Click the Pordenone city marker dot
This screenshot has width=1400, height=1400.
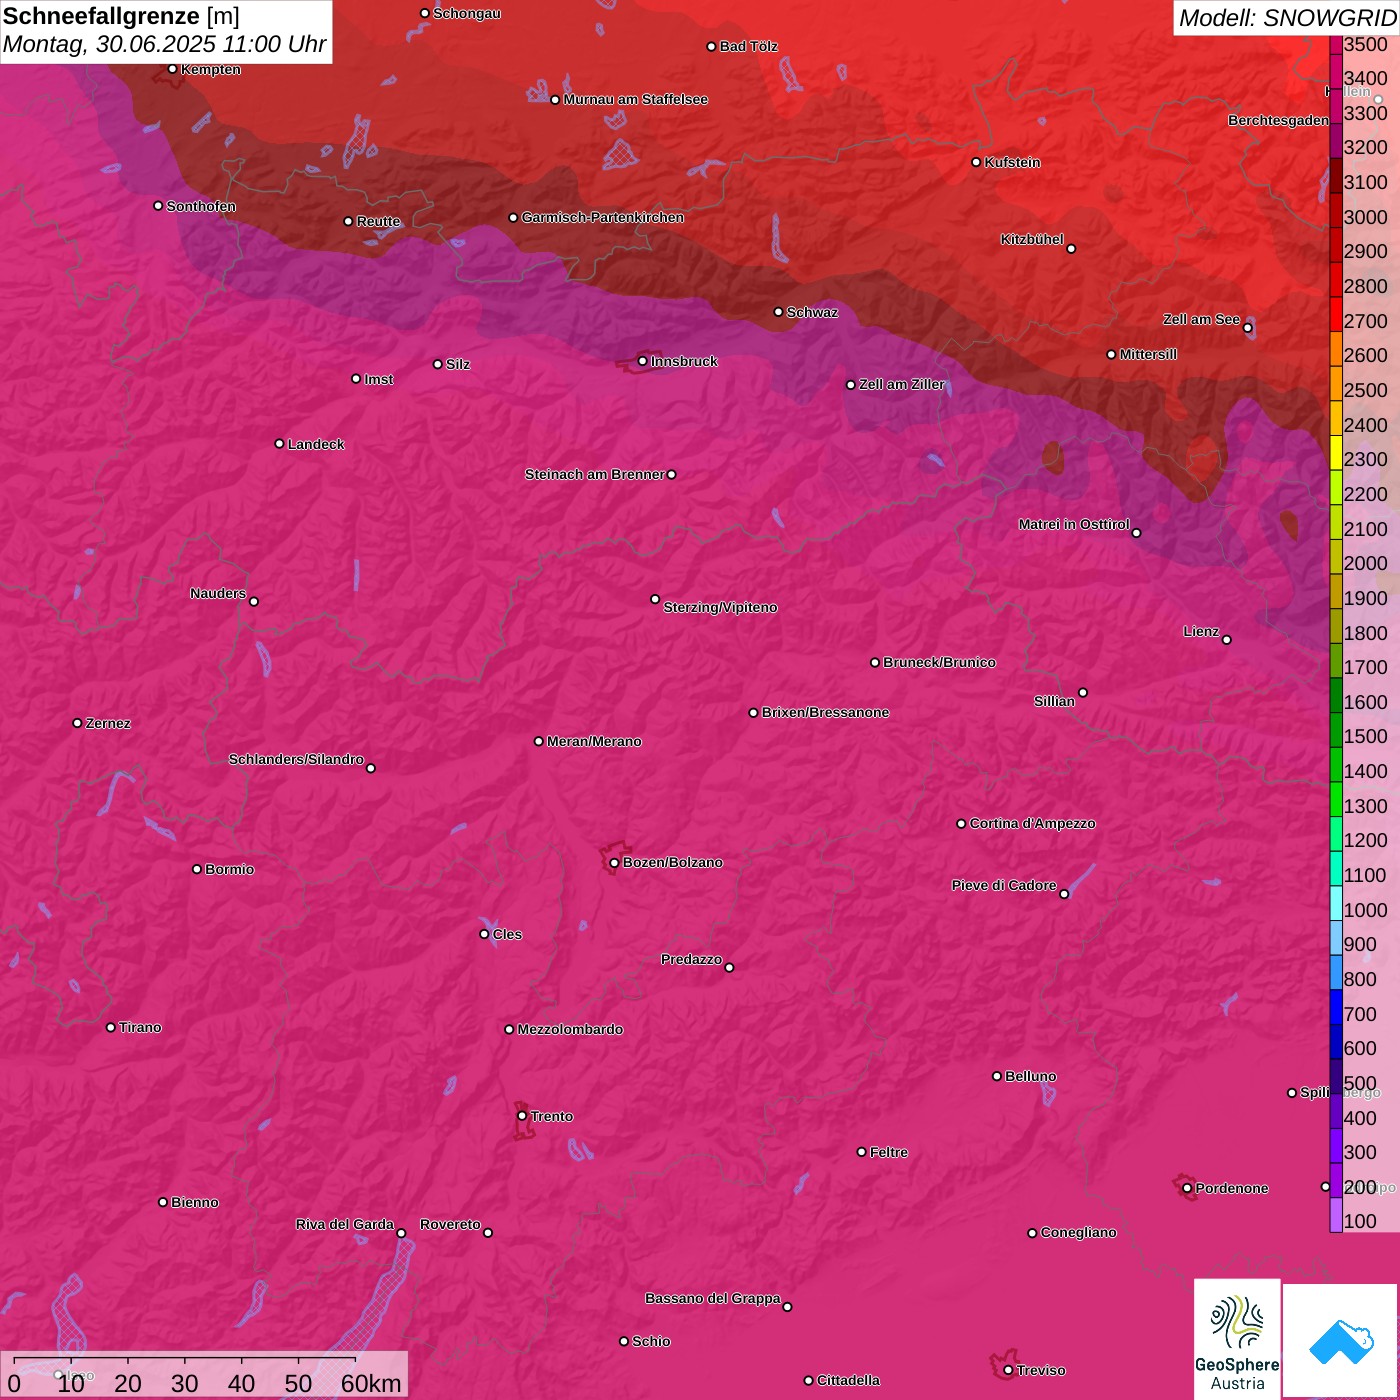point(1187,1188)
